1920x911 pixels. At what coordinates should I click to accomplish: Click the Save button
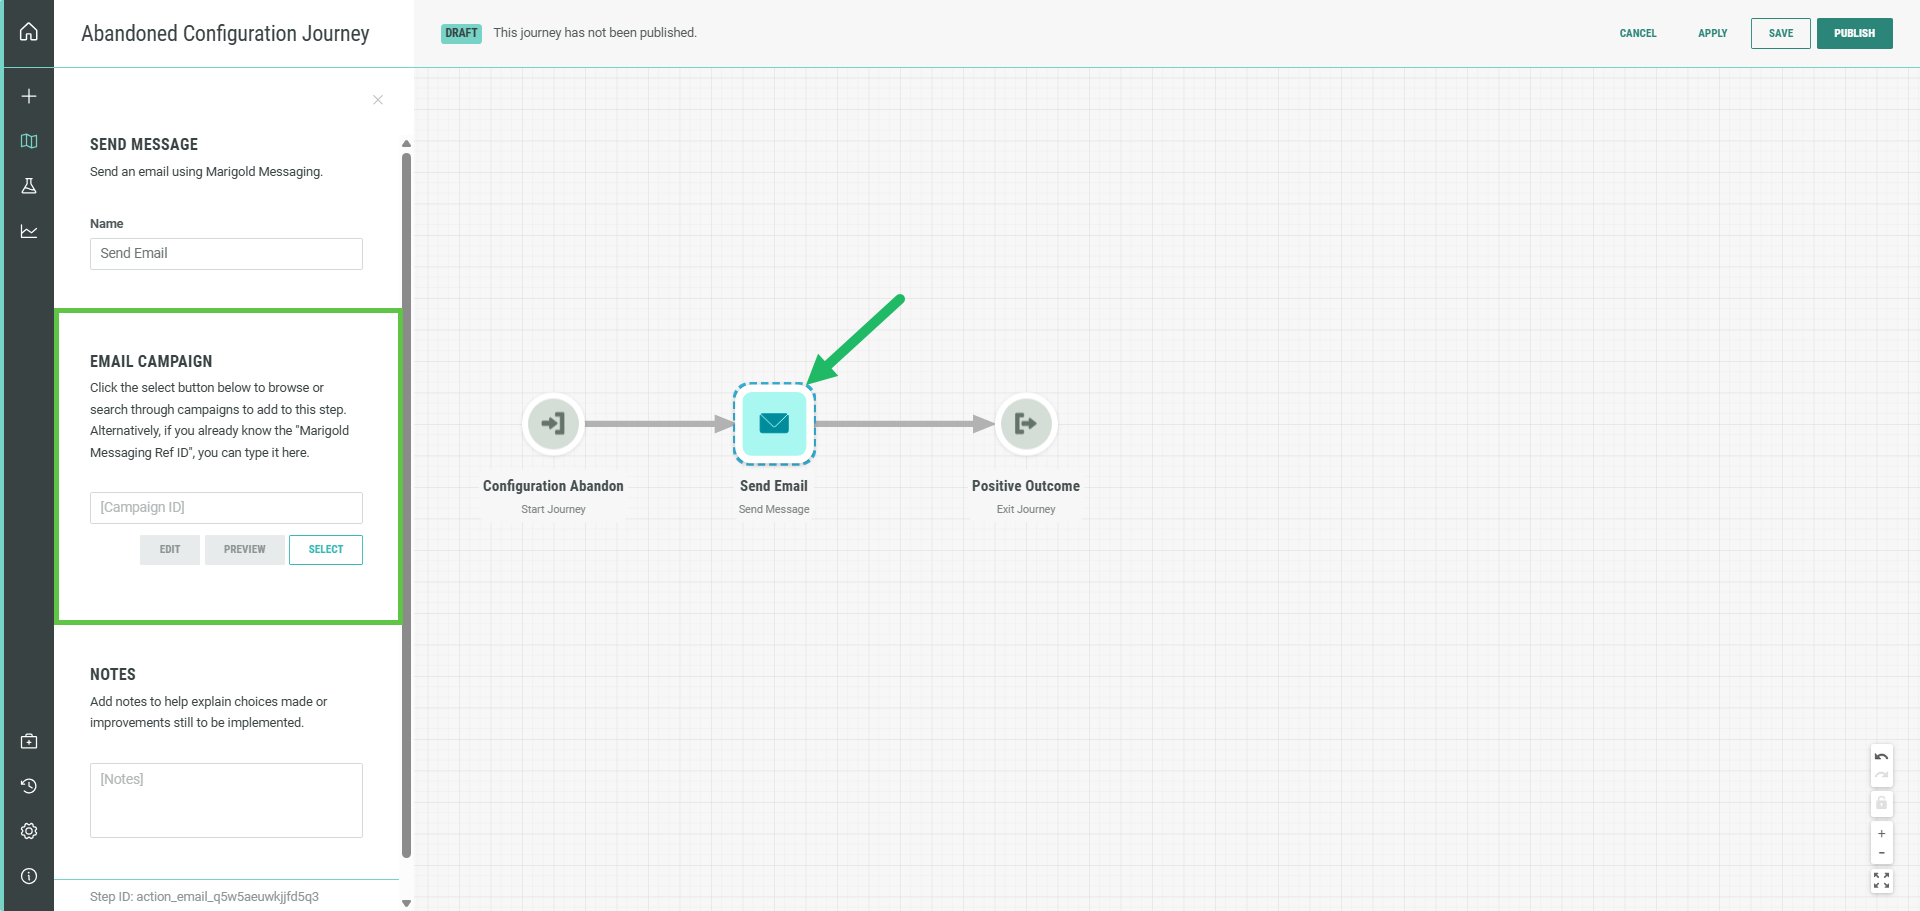(x=1780, y=33)
